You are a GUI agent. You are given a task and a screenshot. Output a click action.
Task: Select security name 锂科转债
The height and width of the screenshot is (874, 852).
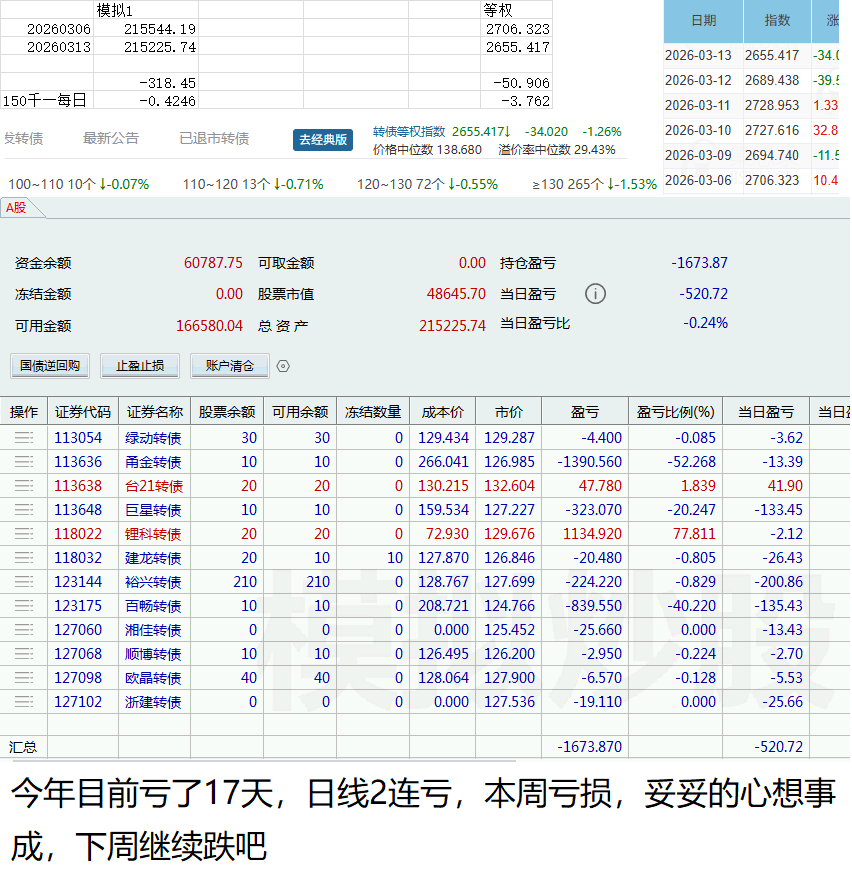153,534
